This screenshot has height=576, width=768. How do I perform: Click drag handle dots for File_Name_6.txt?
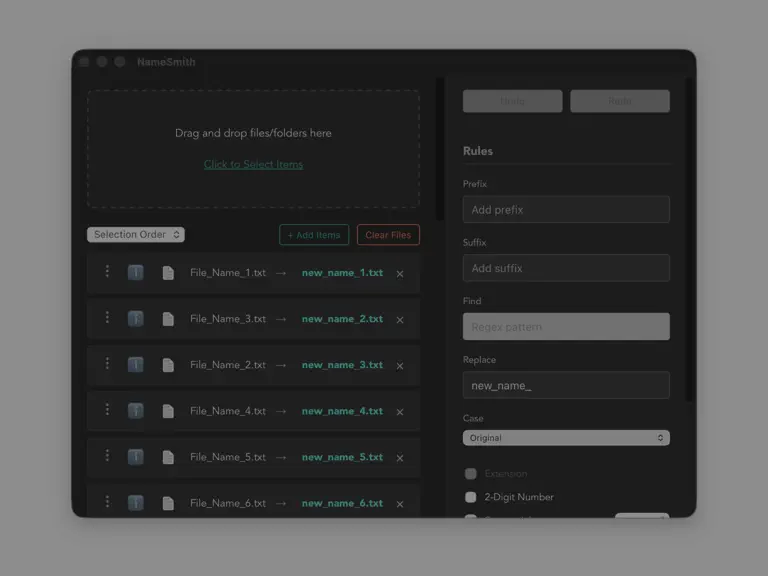point(107,502)
